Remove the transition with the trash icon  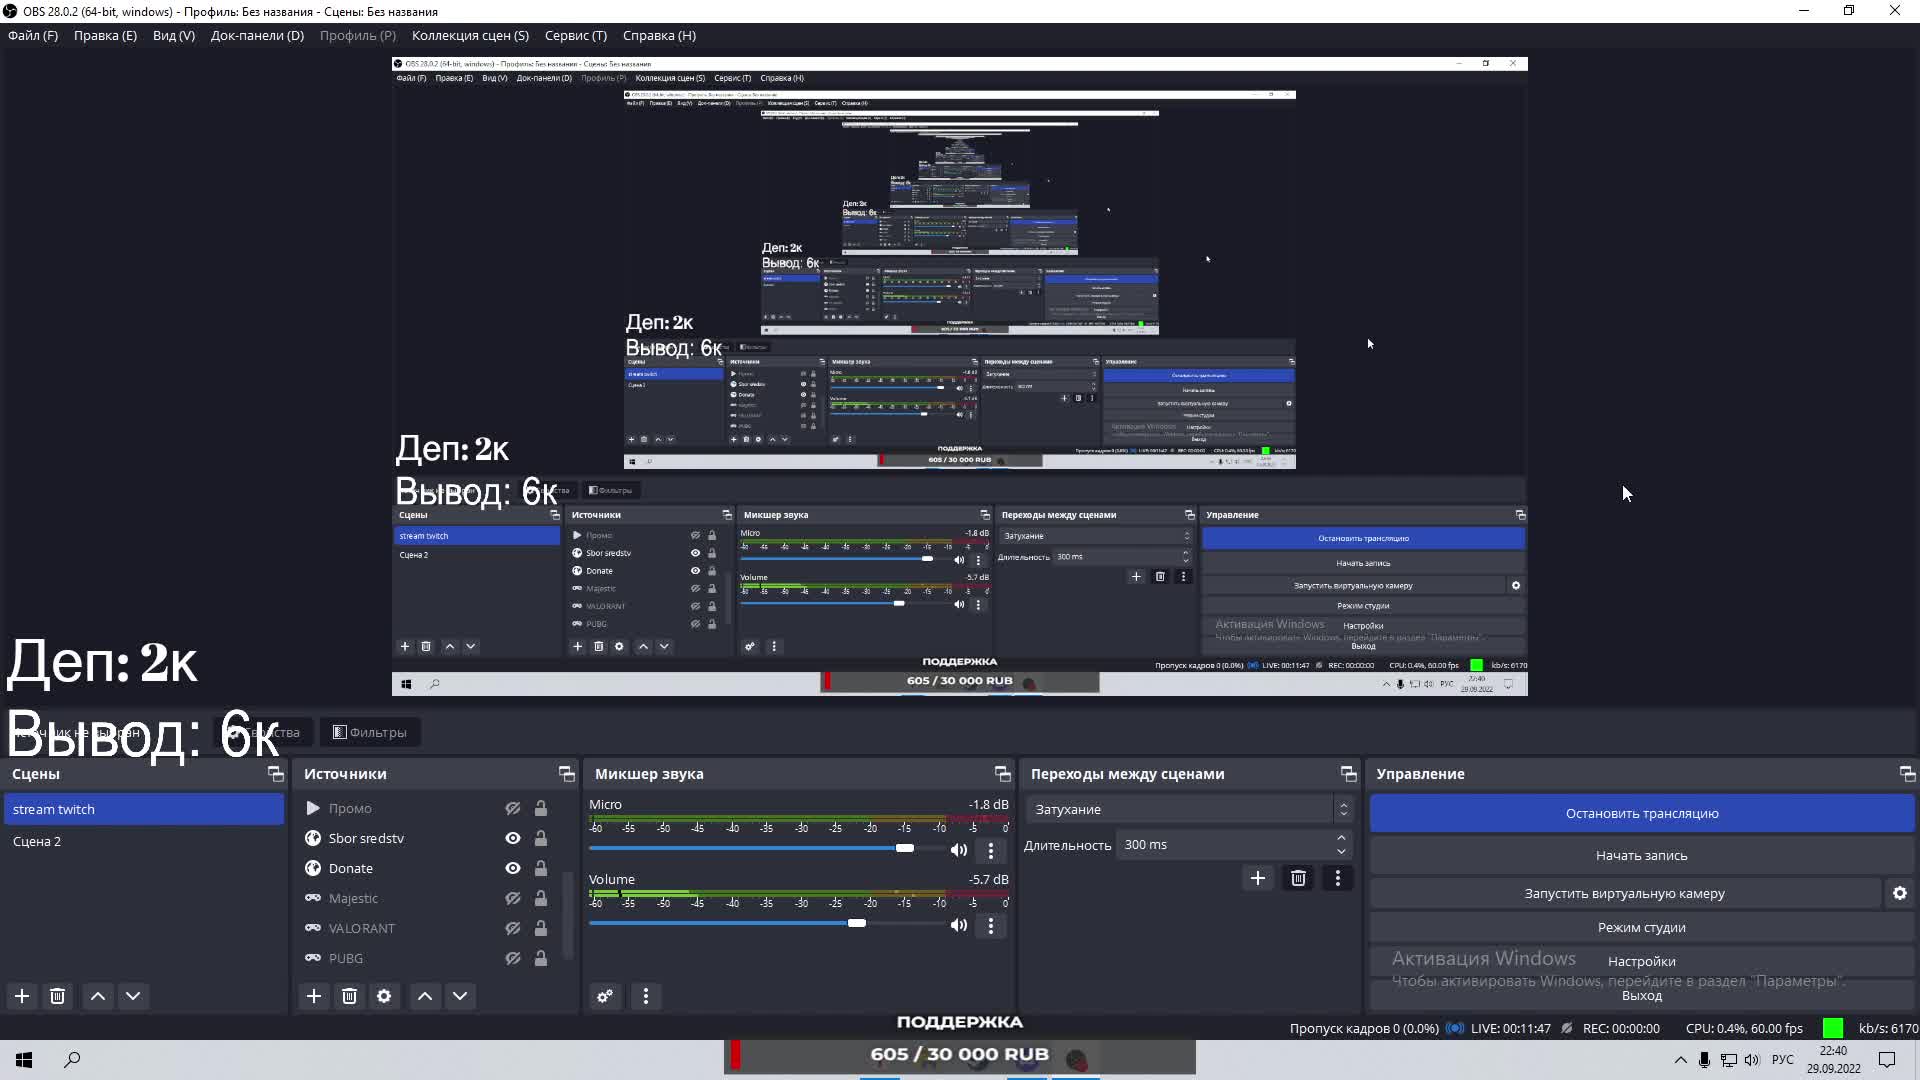[x=1298, y=878]
